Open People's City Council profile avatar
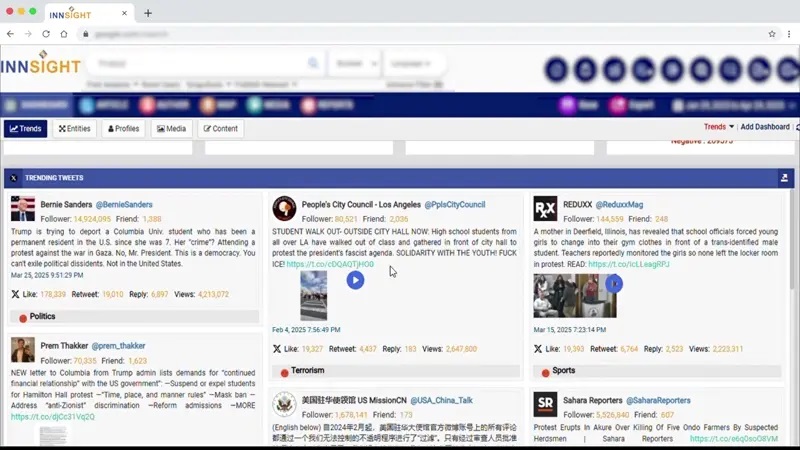This screenshot has width=800, height=450. click(x=284, y=209)
